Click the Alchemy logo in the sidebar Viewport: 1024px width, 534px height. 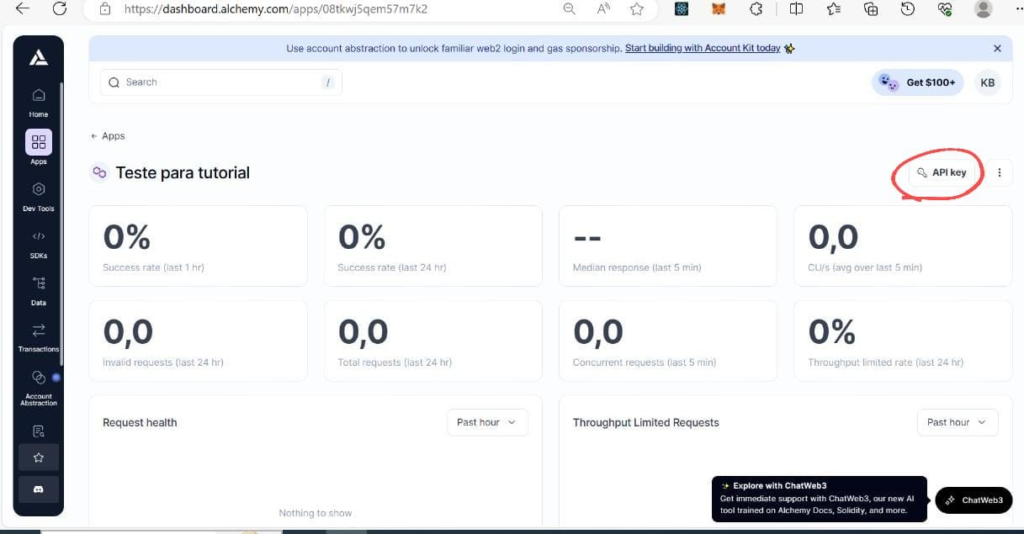click(x=39, y=58)
